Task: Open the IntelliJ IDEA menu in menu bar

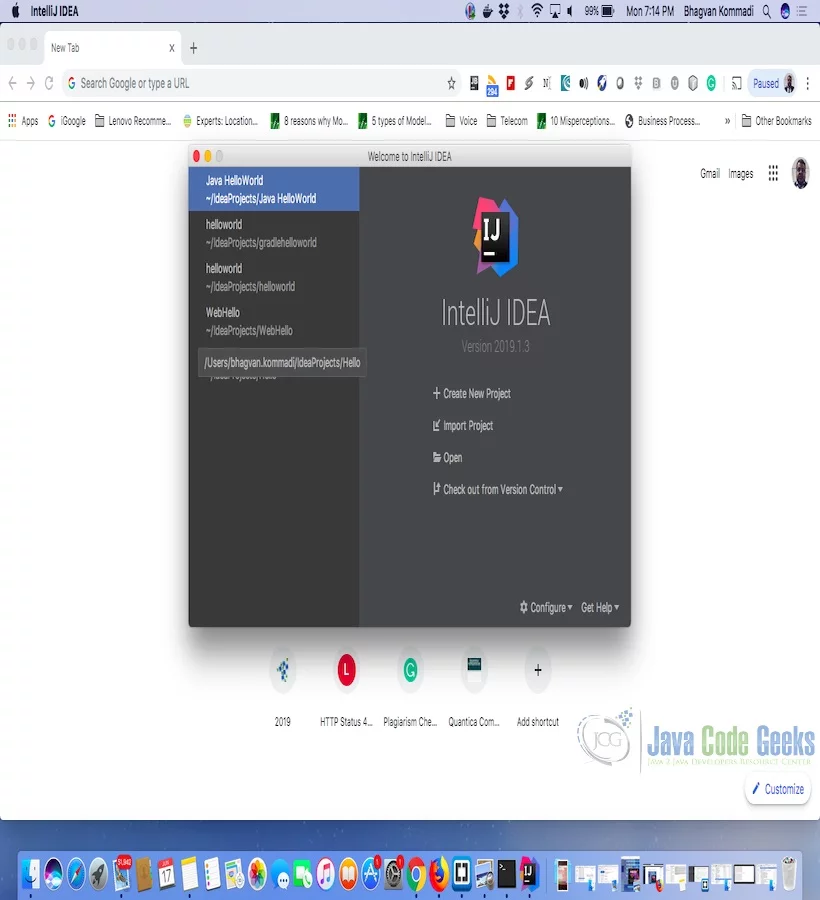Action: click(x=55, y=11)
